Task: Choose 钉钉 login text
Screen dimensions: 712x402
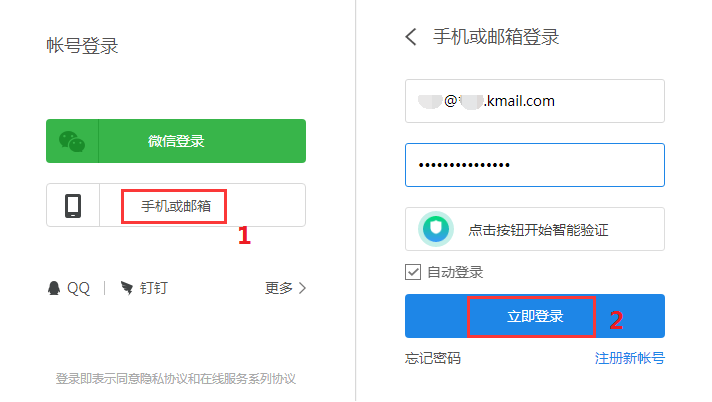Action: [x=154, y=288]
